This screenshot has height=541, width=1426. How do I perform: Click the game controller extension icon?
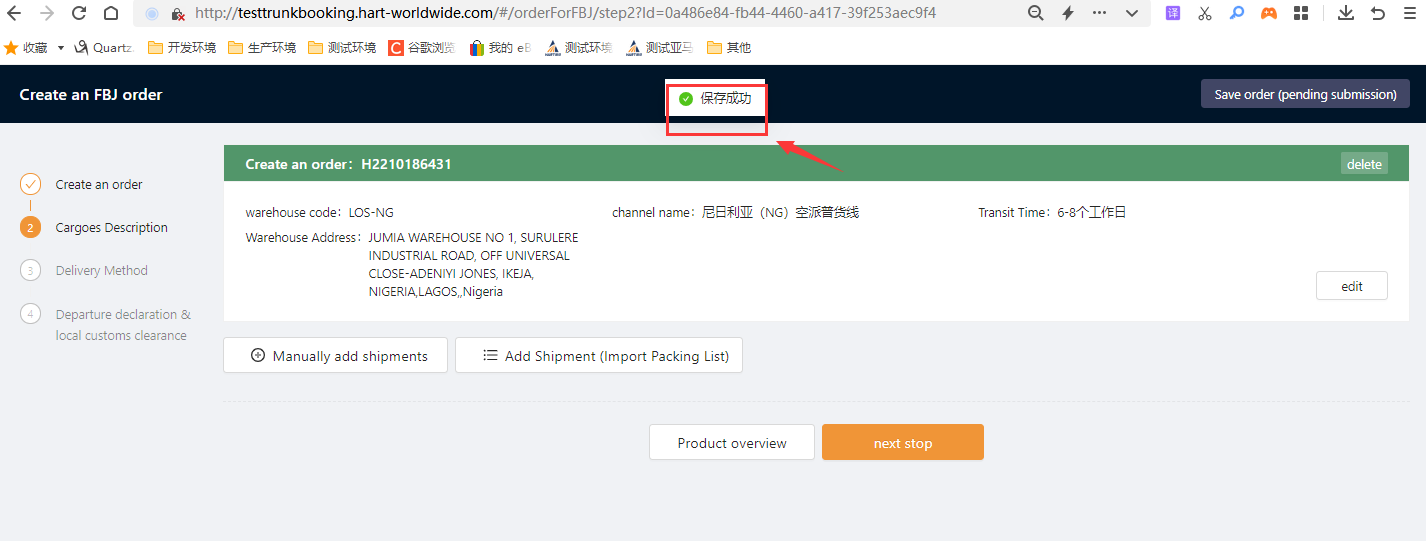pos(1268,13)
